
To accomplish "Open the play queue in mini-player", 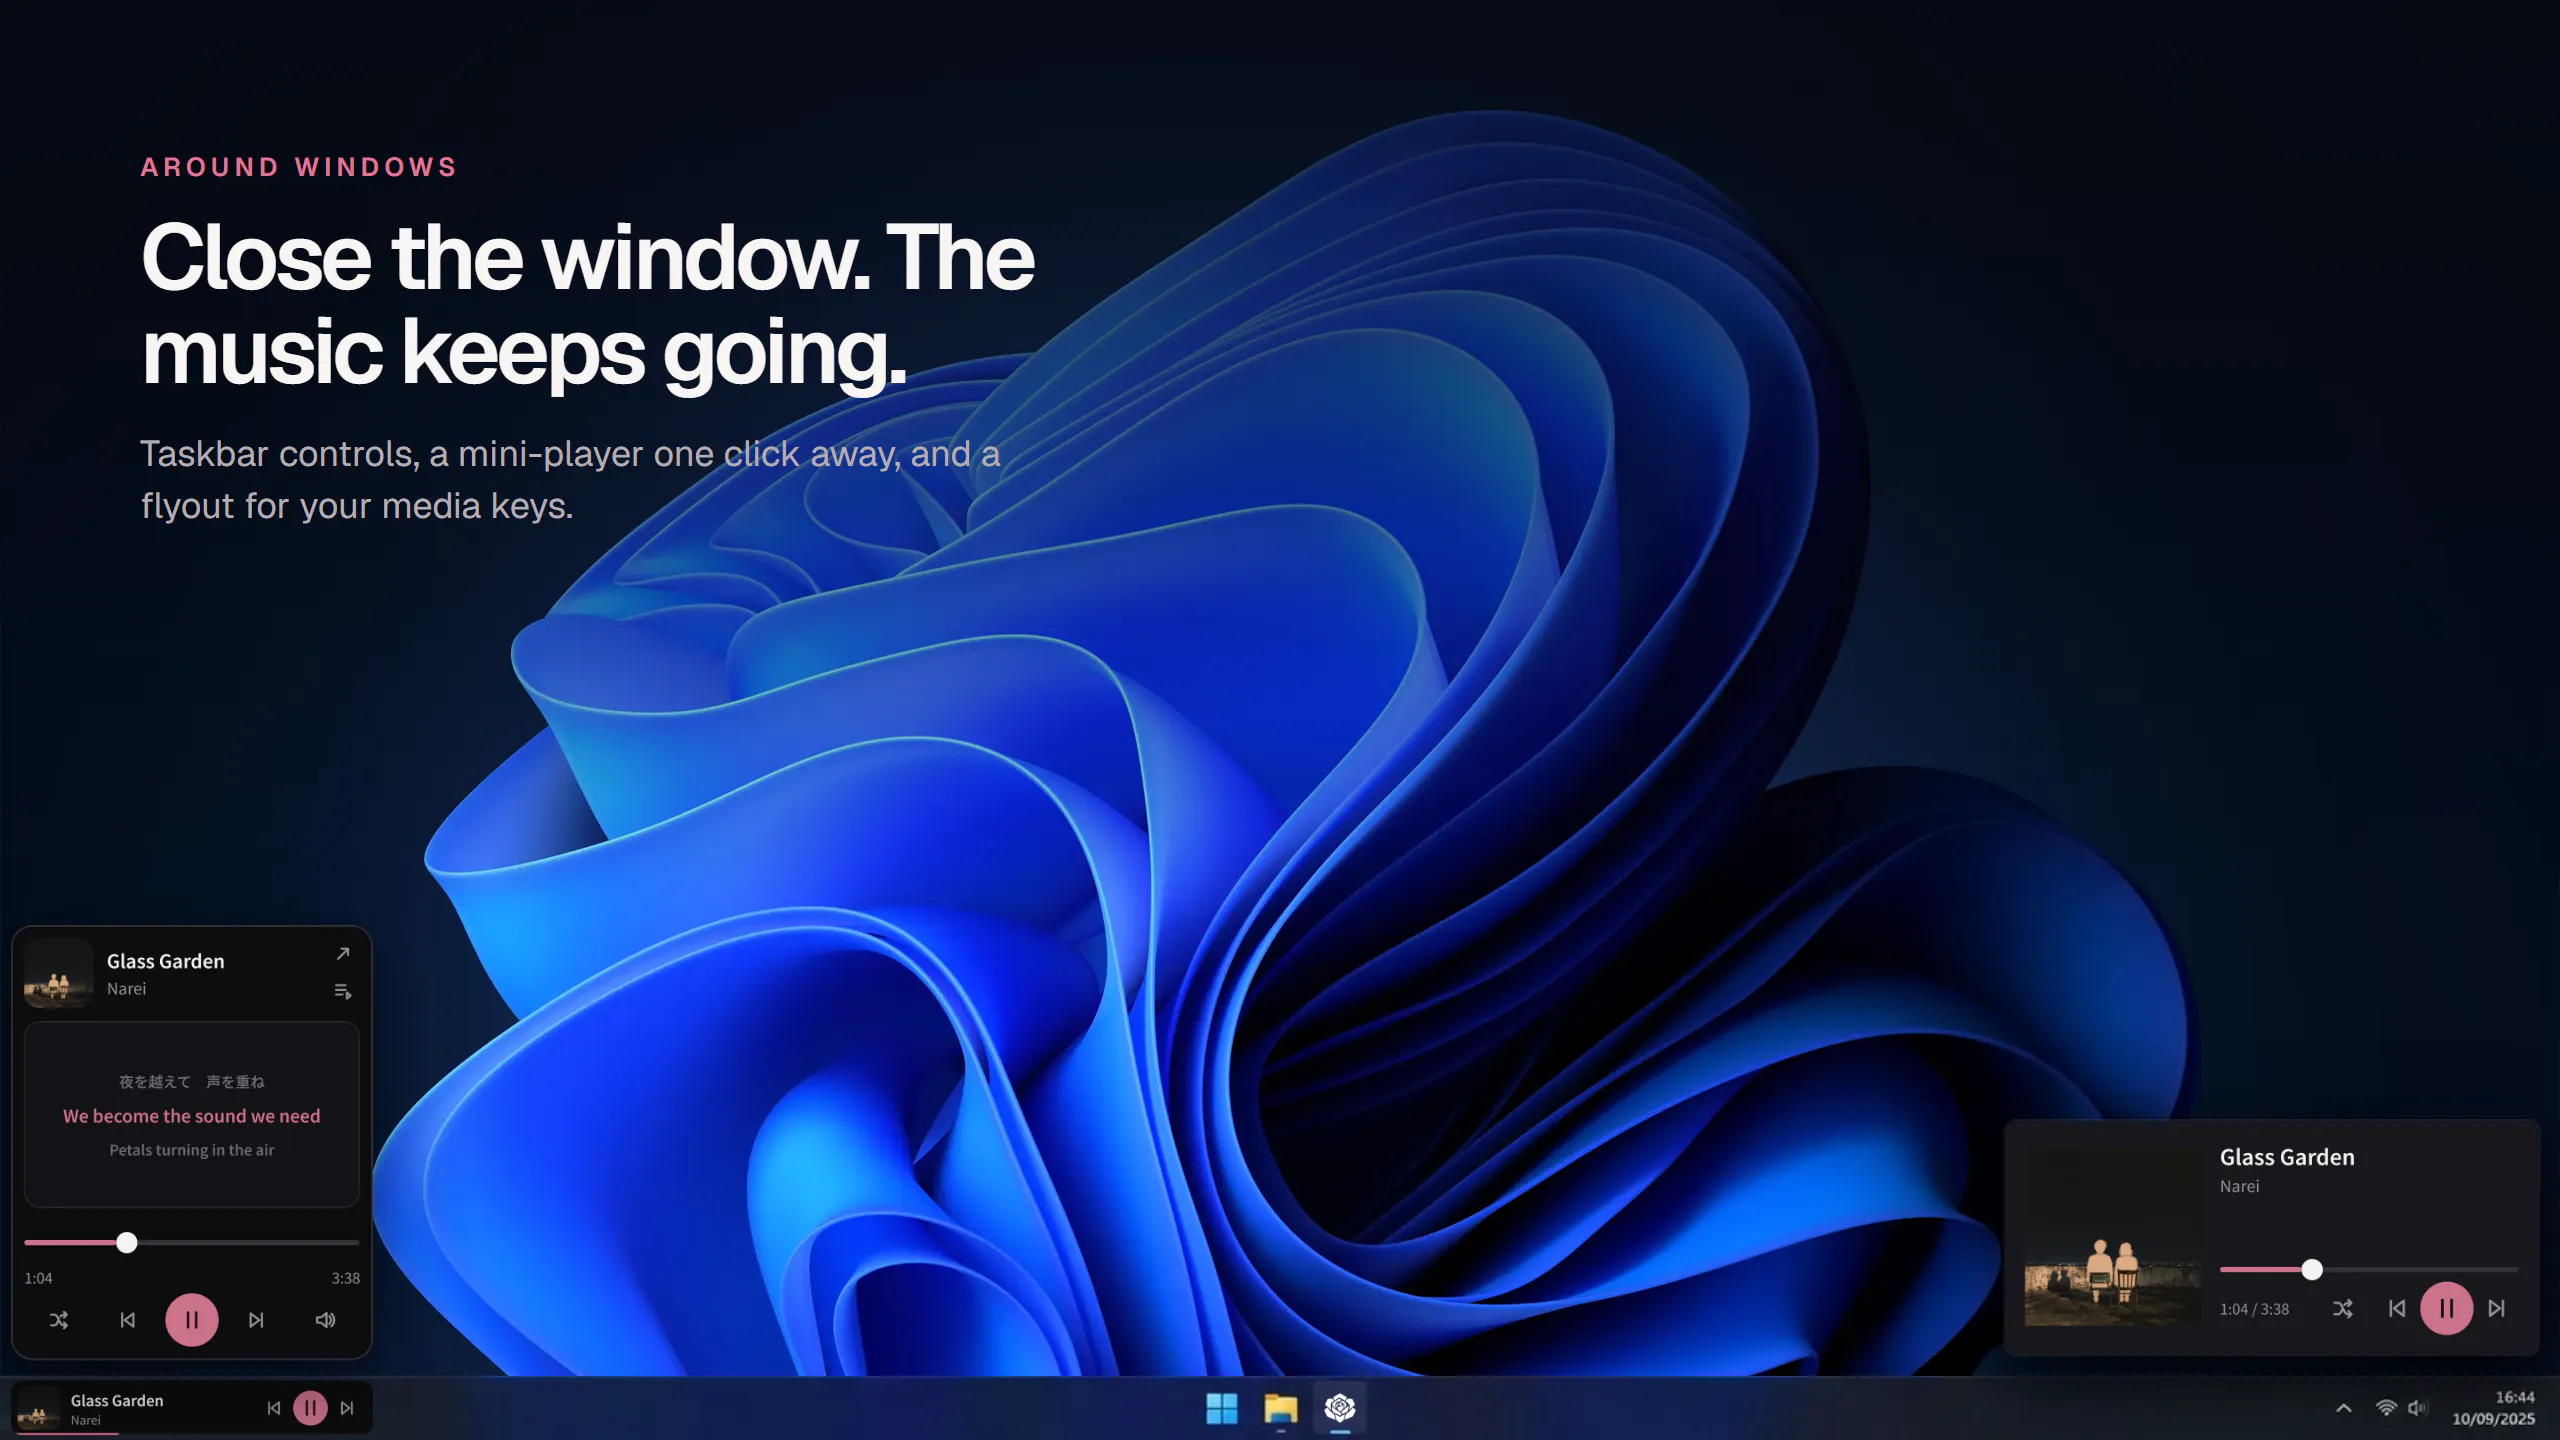I will [343, 992].
